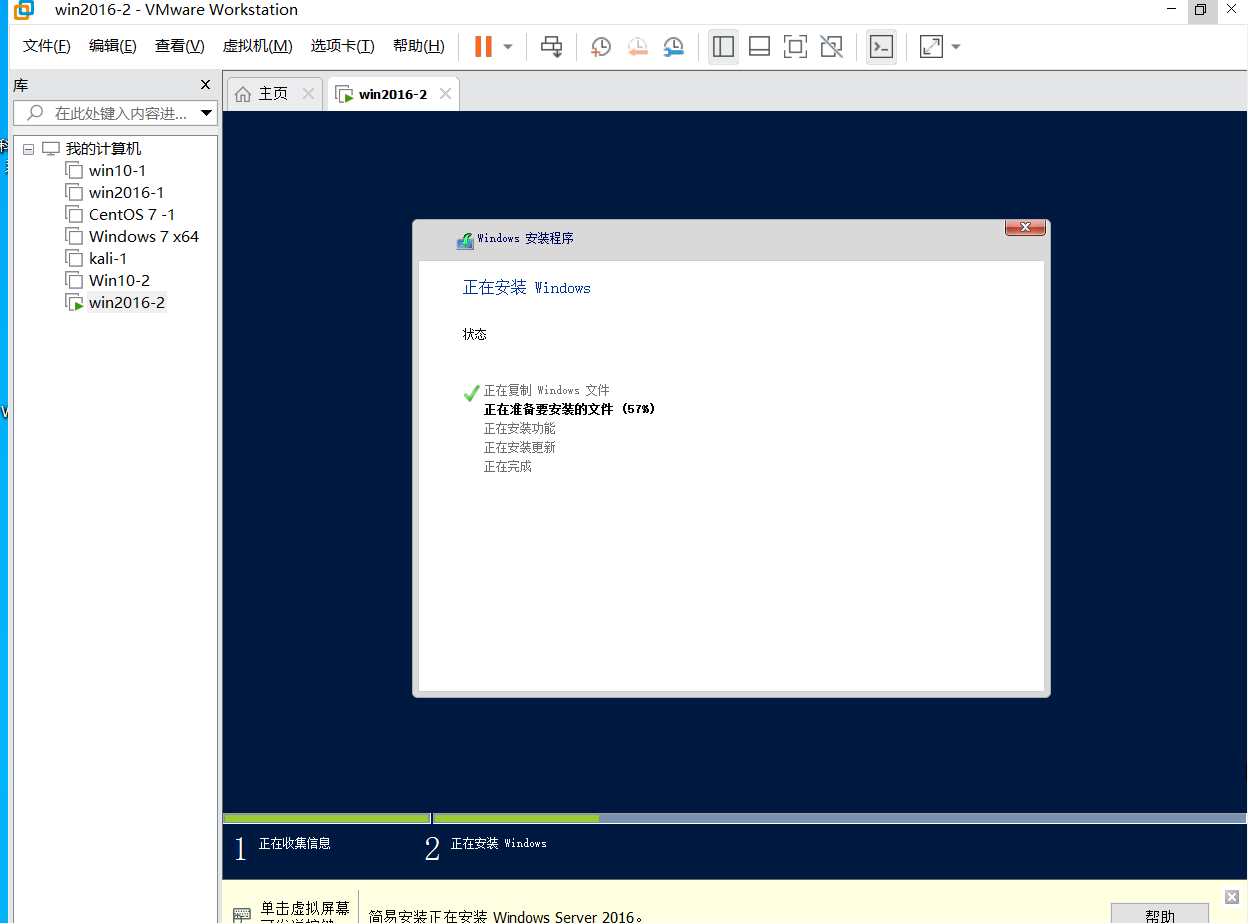Click the 正在安装 Windows stage 2 label
Screen dimensions: 1248x923
click(x=499, y=844)
